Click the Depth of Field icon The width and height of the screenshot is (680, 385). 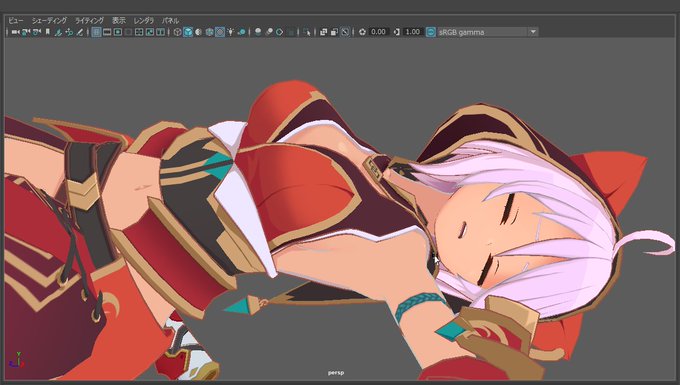(291, 32)
